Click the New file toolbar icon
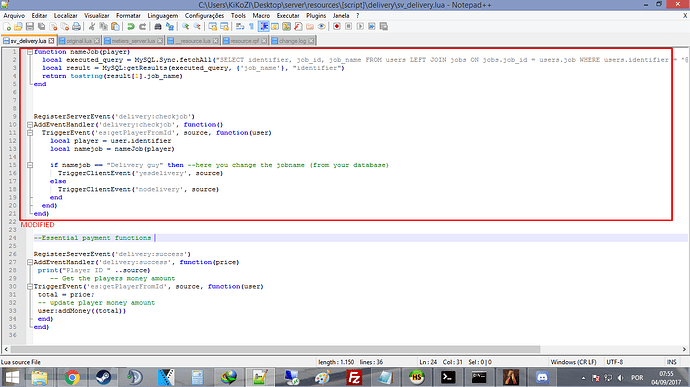690x387 pixels. 7,26
